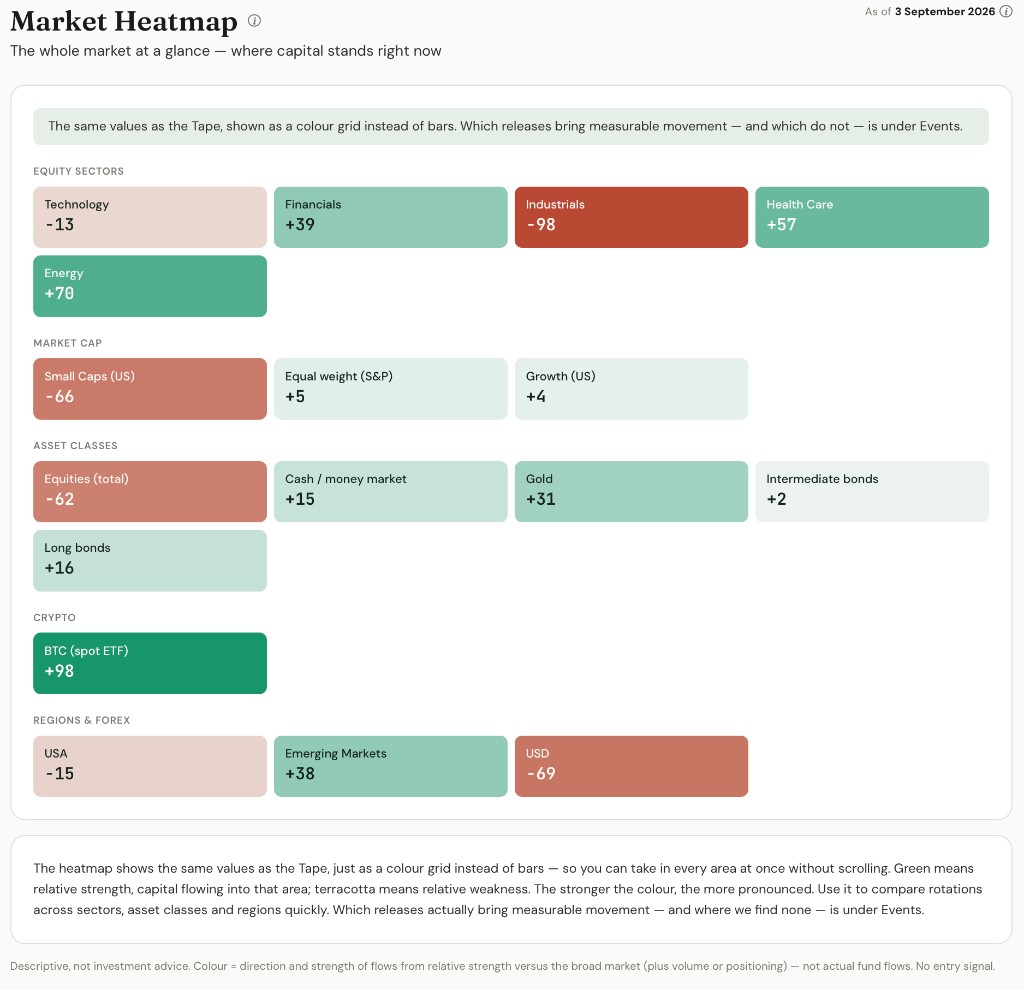Click the Equal weight (S&P) tile
1024x990 pixels.
(x=391, y=389)
